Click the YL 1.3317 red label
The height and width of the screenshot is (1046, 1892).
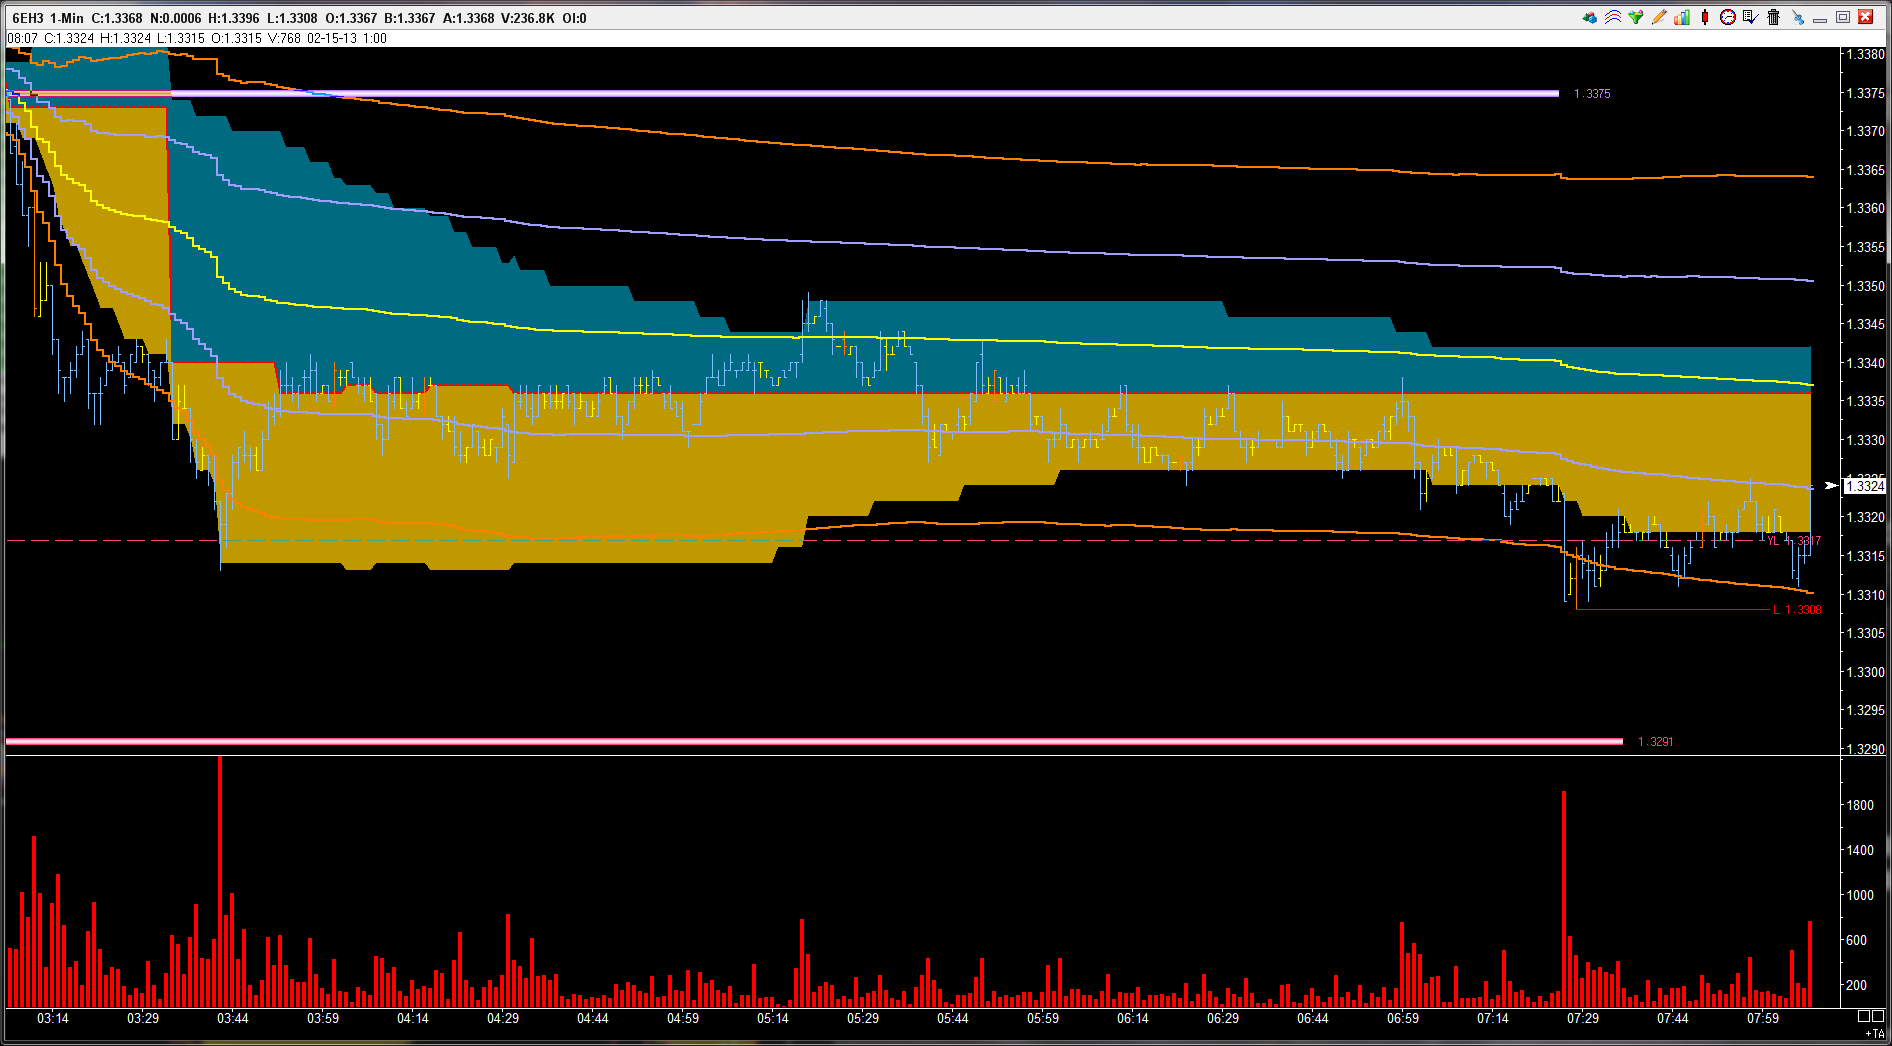tap(1794, 541)
